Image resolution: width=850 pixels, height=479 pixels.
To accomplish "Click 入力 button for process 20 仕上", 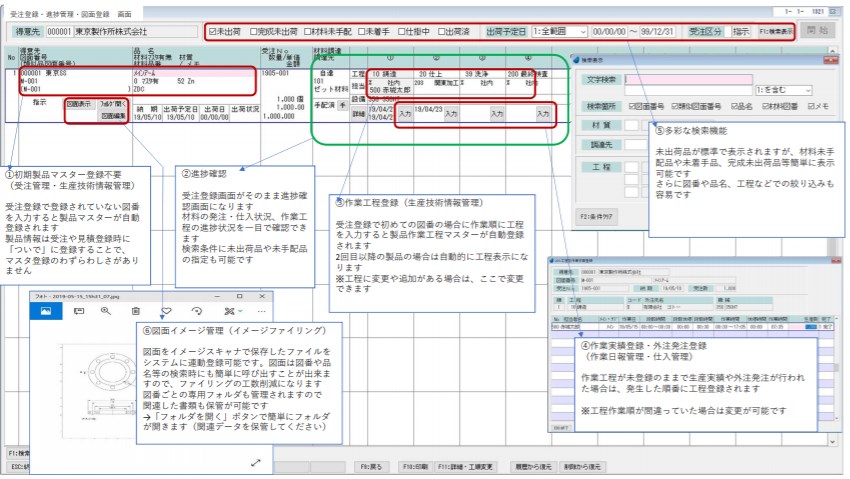I will 451,114.
